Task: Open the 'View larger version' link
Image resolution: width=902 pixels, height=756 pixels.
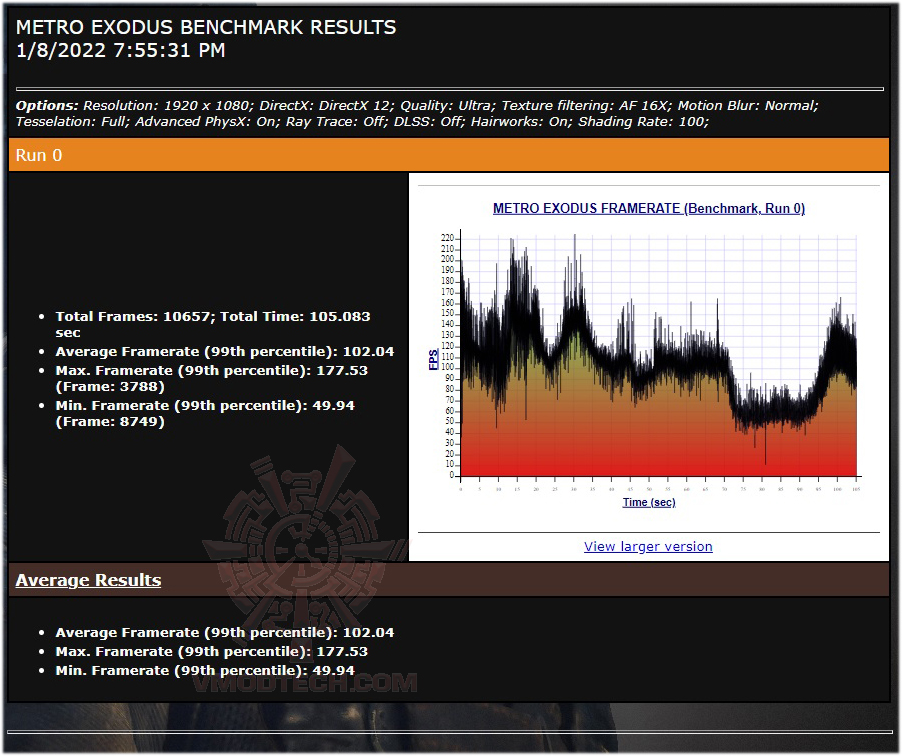Action: tap(648, 546)
